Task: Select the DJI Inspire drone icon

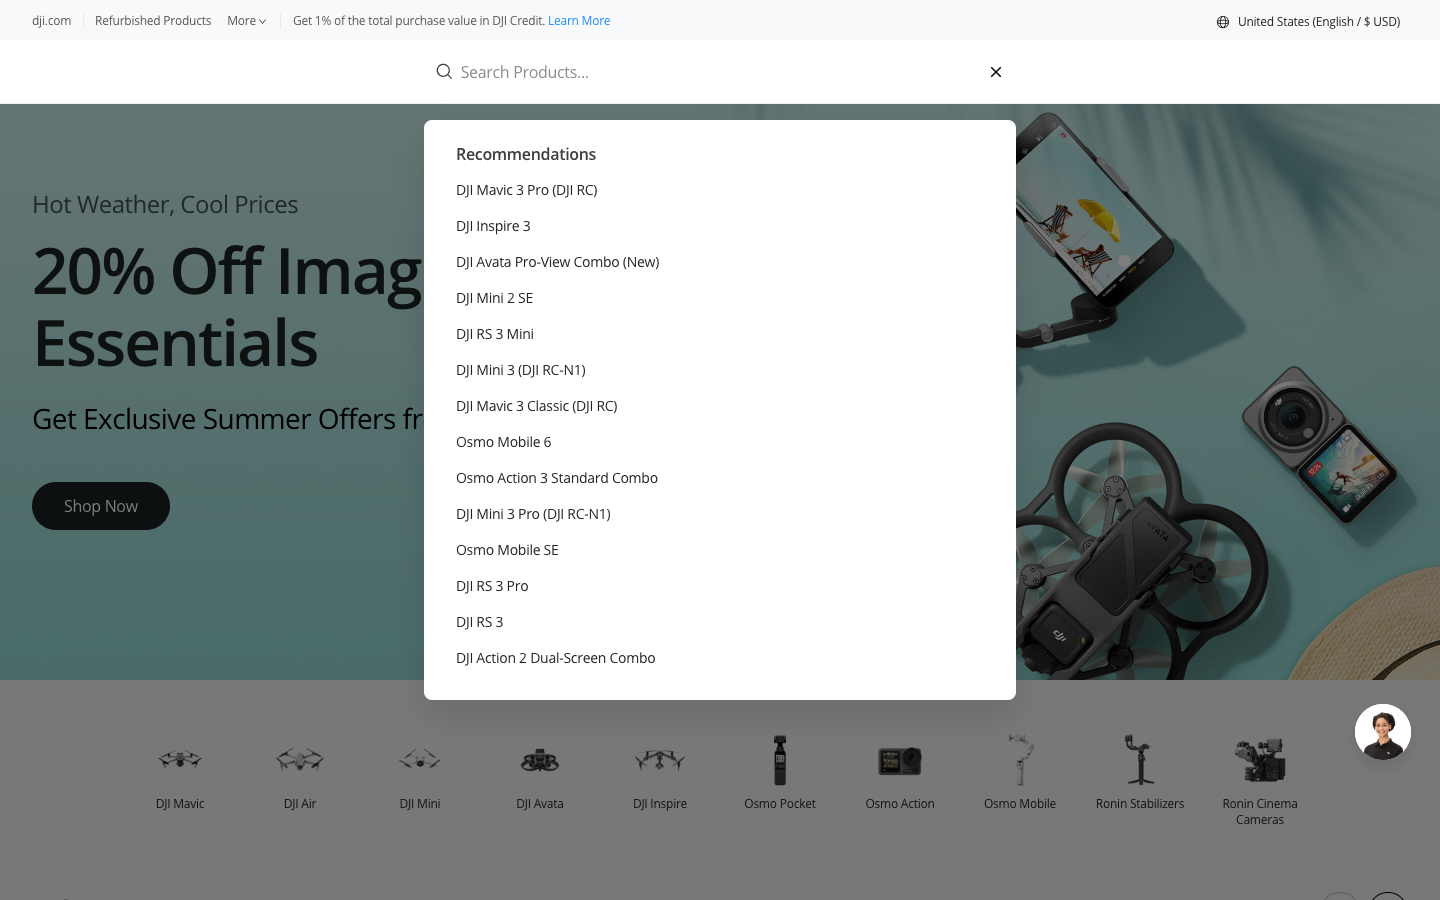Action: (x=660, y=760)
